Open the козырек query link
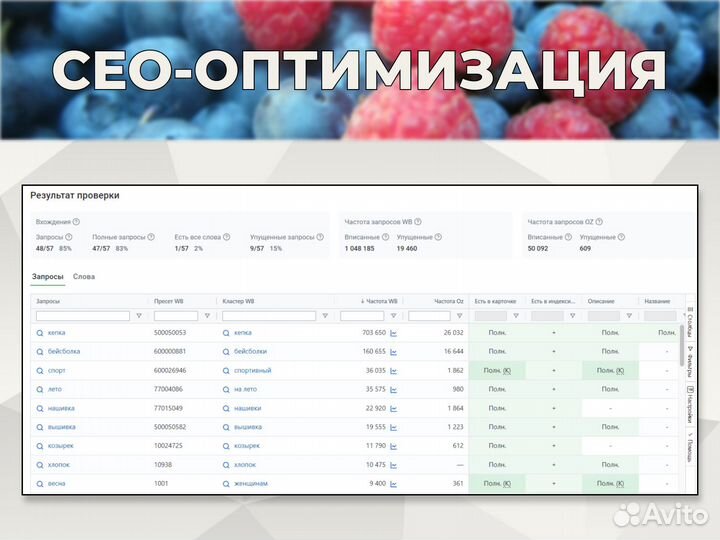 tap(61, 446)
